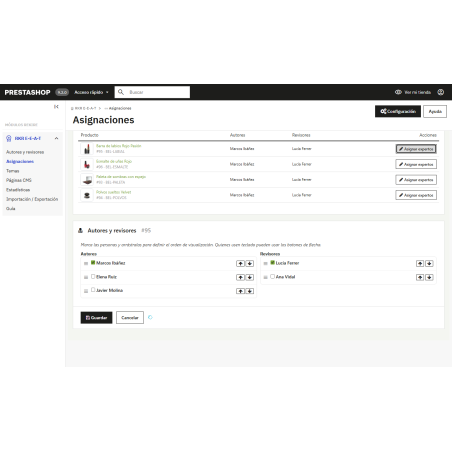This screenshot has height=452, width=452.
Task: Click the RKR E-E-A-T breadcrumb
Action: pos(84,108)
